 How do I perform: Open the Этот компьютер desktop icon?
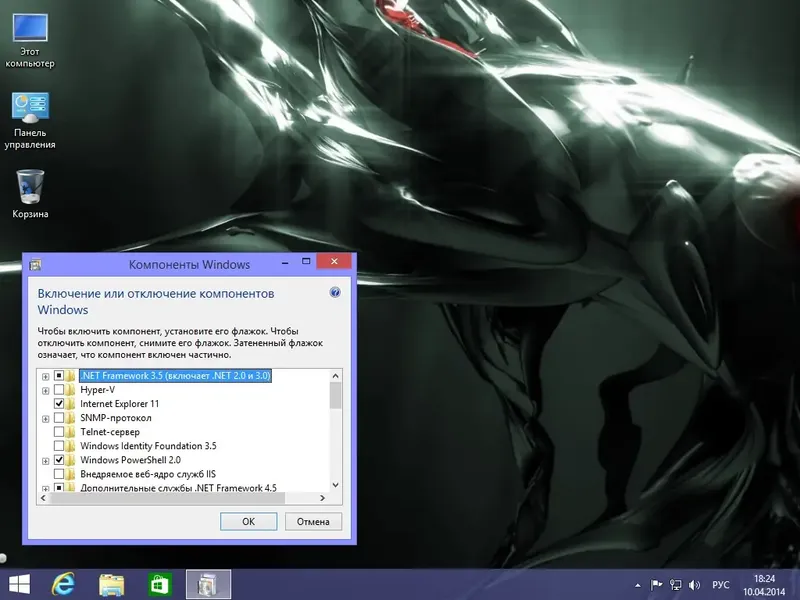coord(30,41)
